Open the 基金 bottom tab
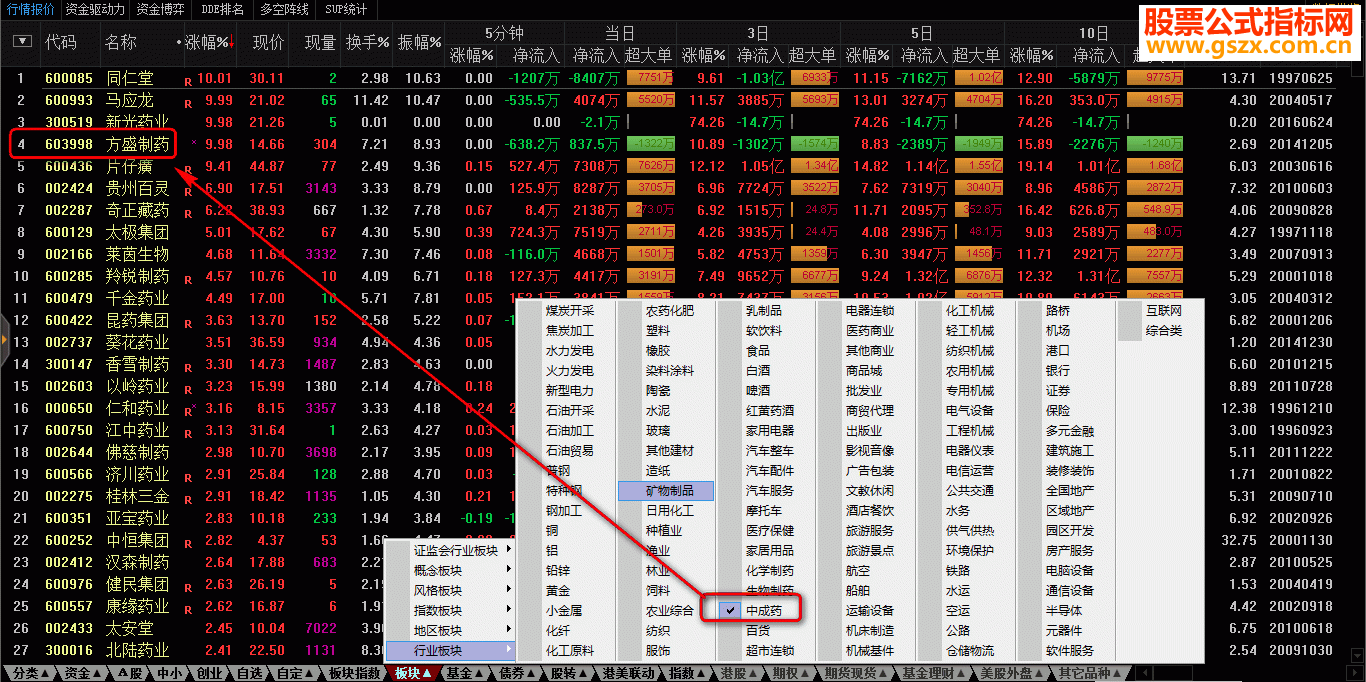 466,674
